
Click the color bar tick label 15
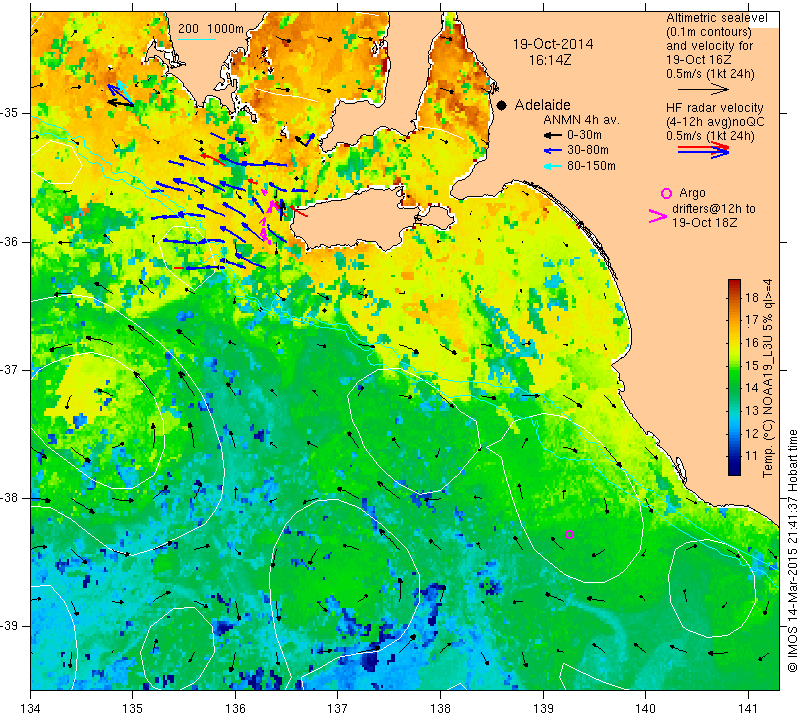coord(752,365)
